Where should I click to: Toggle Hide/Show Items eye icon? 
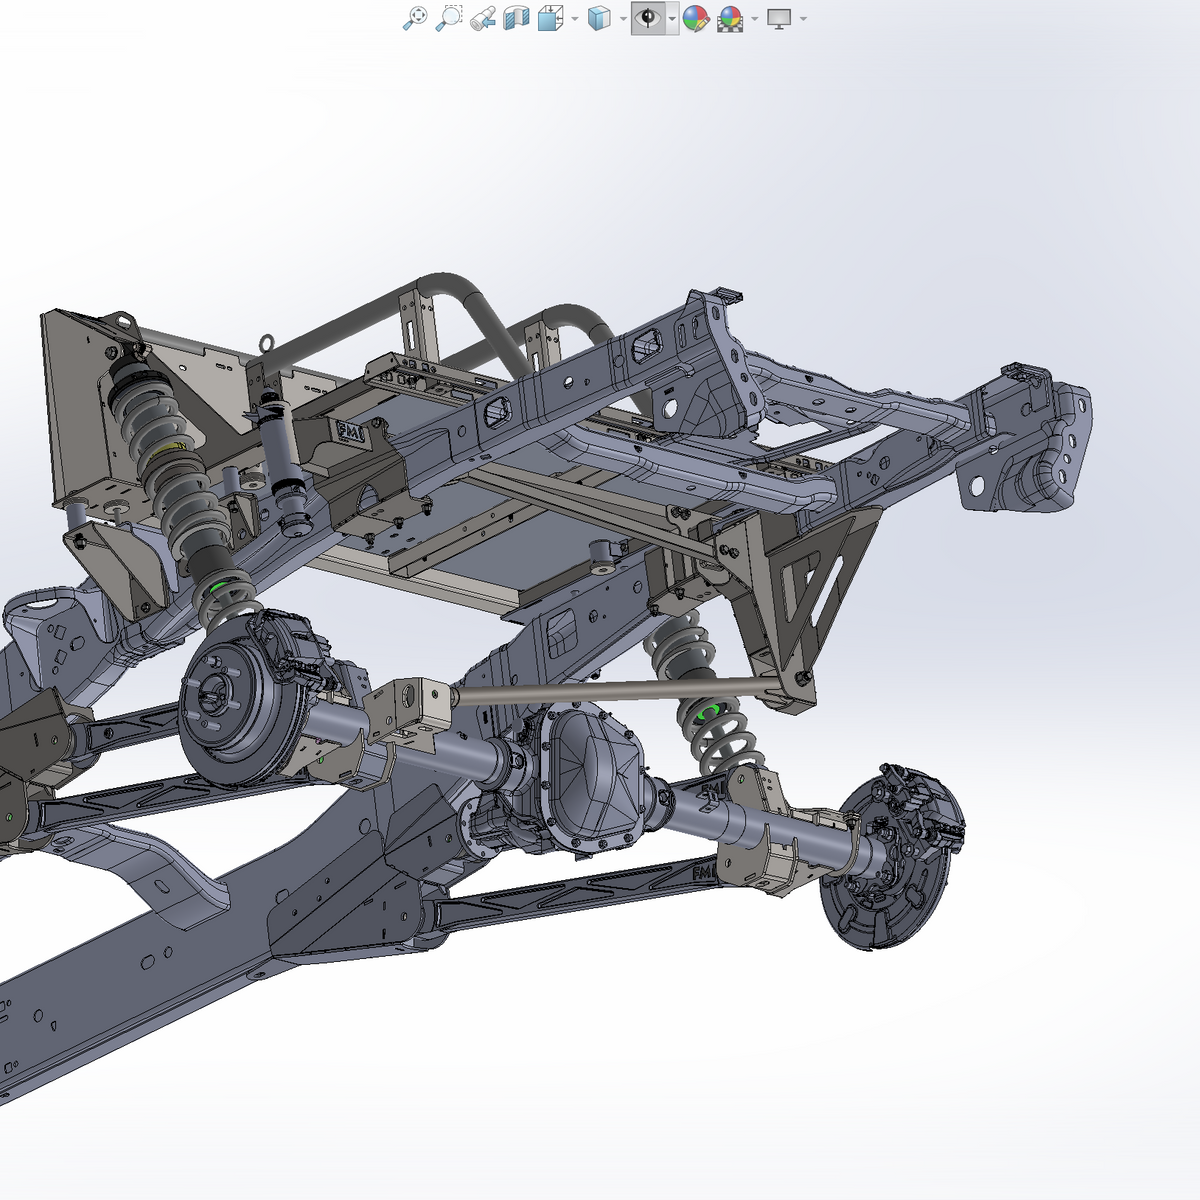coord(649,18)
